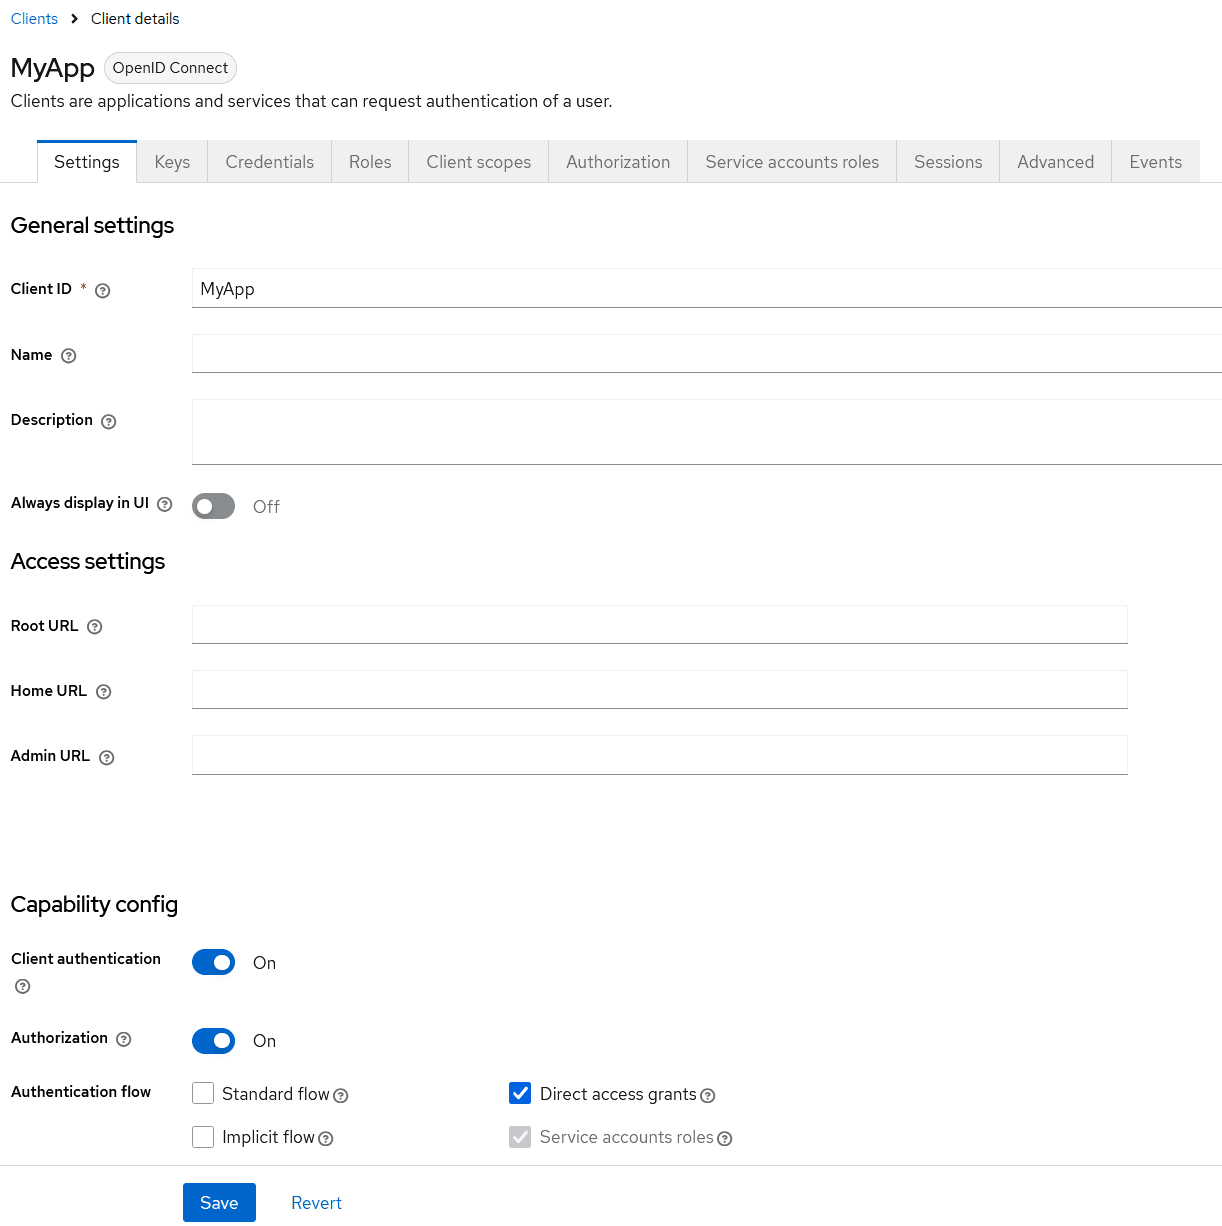Open the Service accounts roles tab
Screen dimensions: 1222x1226
point(791,161)
